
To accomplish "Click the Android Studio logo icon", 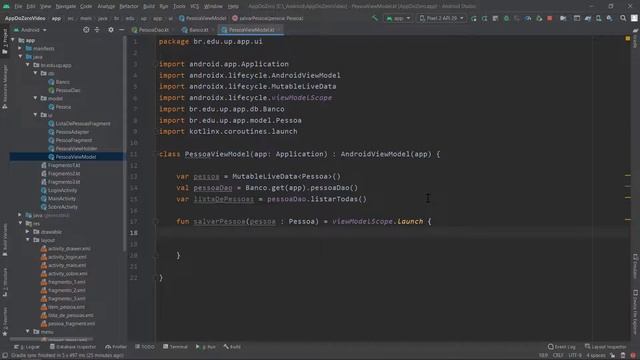I will click(x=6, y=6).
